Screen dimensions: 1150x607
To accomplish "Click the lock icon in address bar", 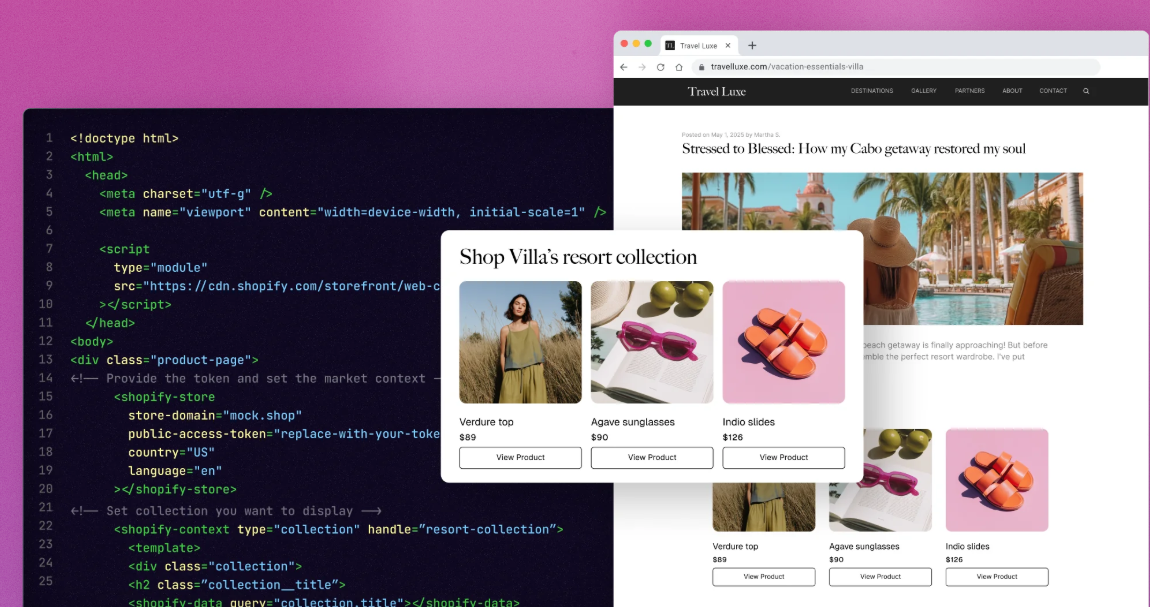I will (702, 67).
